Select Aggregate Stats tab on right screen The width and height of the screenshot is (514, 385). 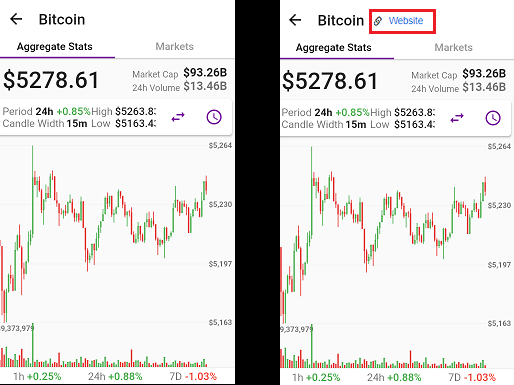tap(334, 48)
